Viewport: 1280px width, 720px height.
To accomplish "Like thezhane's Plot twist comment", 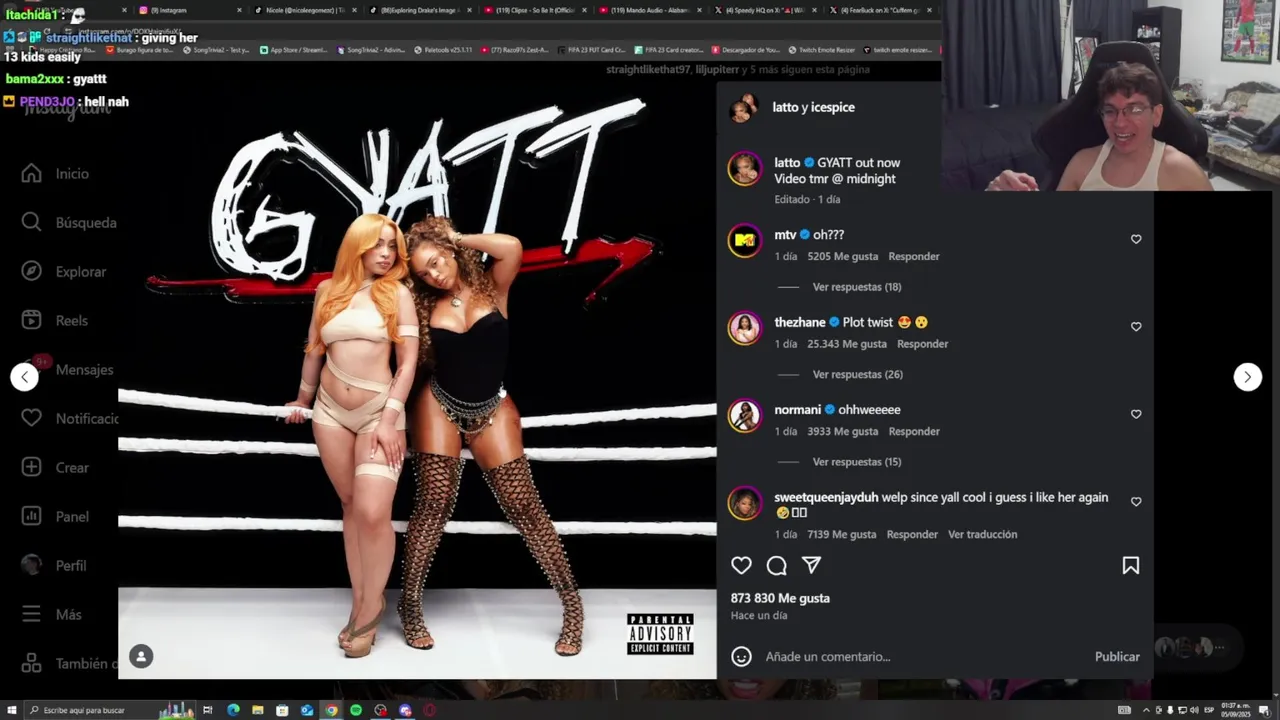I will pos(1136,326).
